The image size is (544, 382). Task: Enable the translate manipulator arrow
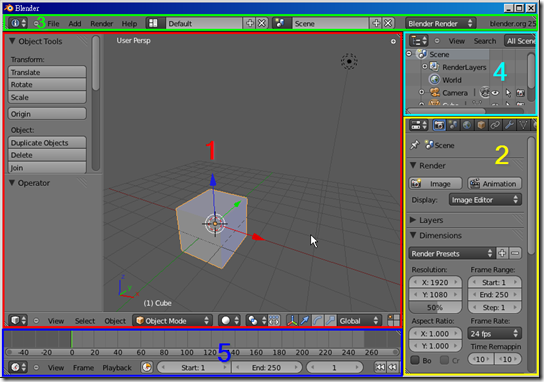click(305, 320)
